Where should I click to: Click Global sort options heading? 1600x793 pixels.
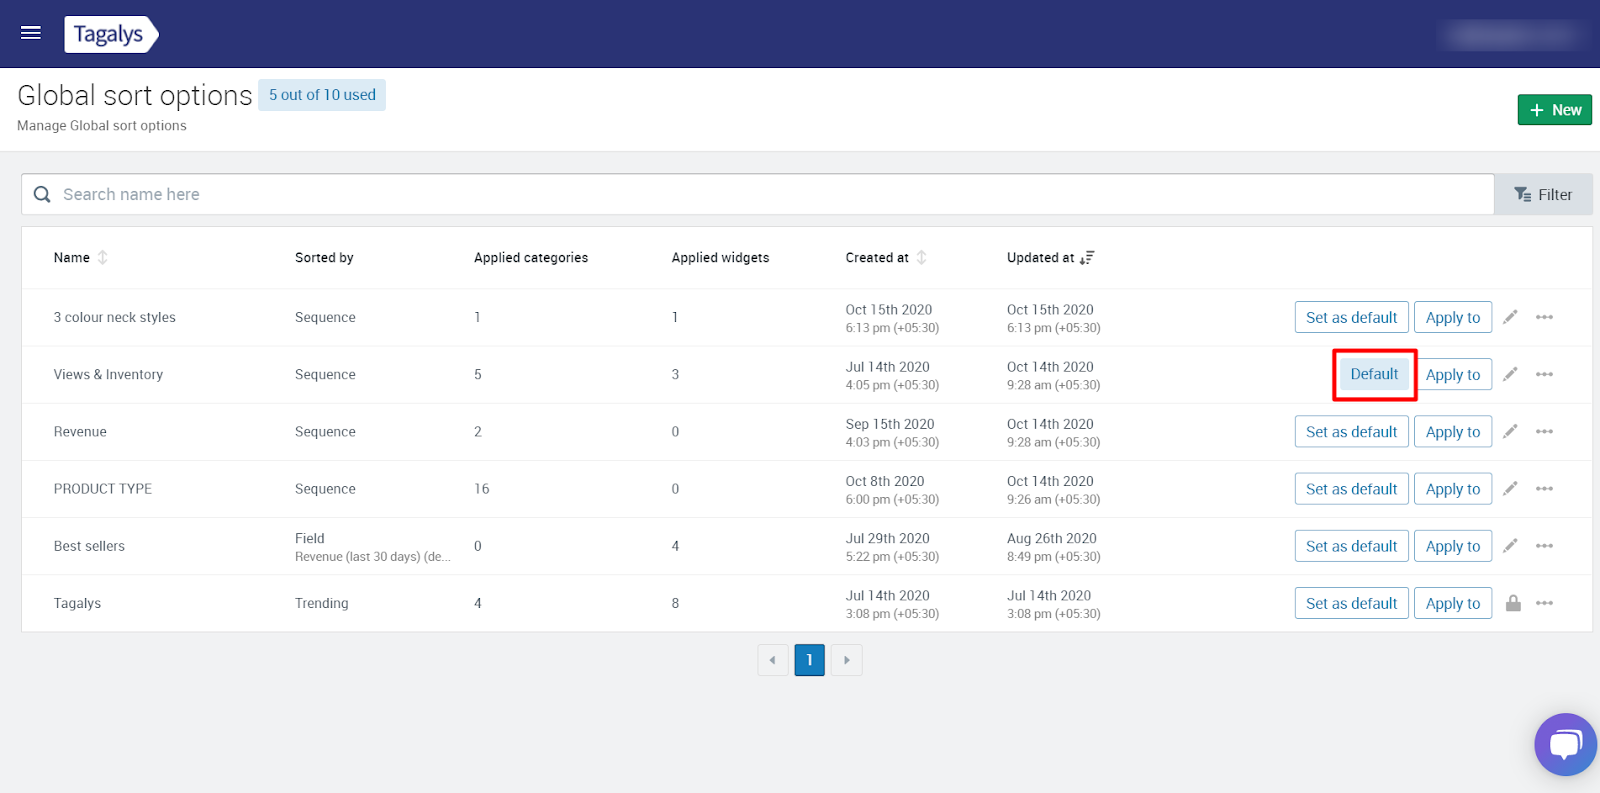[135, 95]
